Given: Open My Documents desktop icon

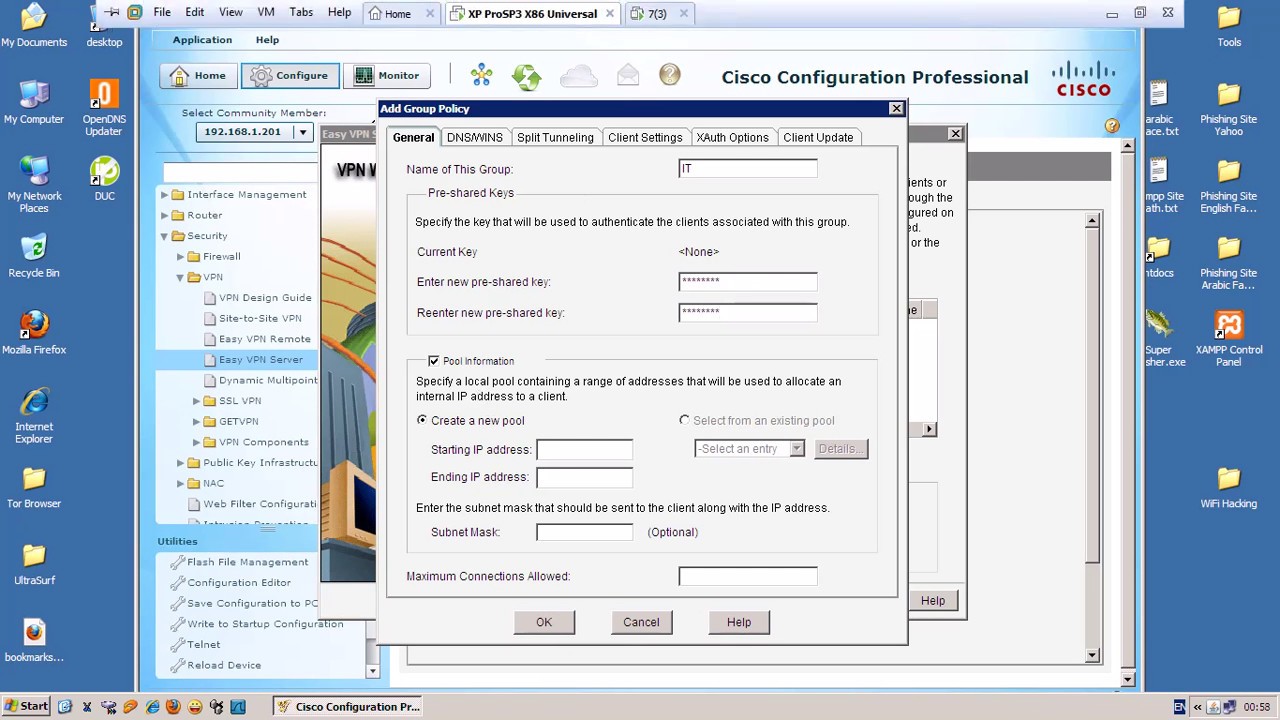Looking at the screenshot, I should (34, 26).
